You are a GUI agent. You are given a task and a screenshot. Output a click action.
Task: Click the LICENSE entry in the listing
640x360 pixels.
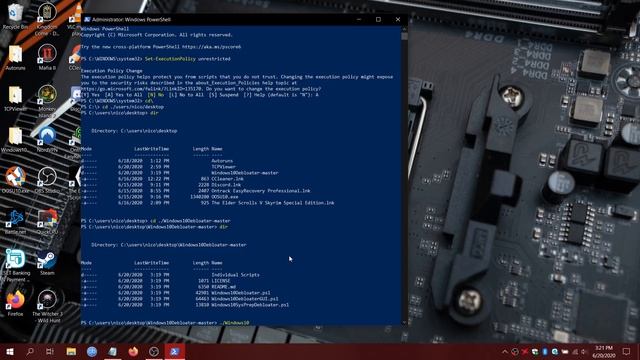point(221,281)
